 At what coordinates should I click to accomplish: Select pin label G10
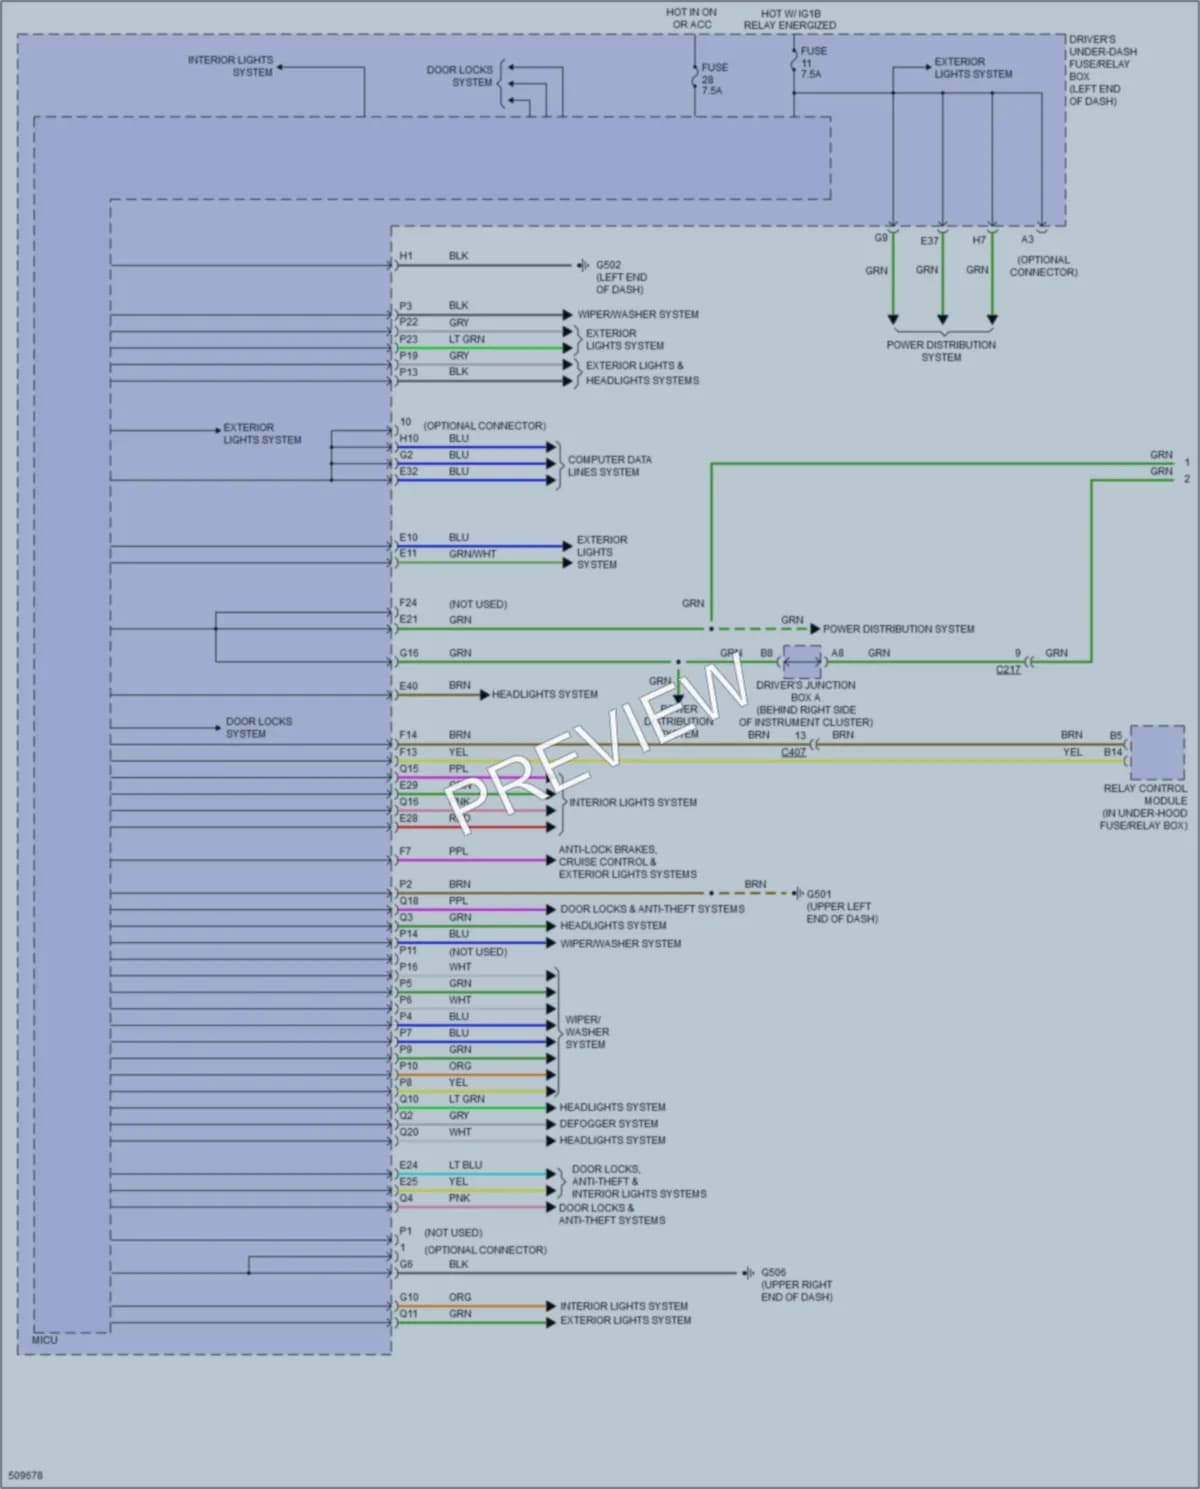click(x=408, y=1297)
